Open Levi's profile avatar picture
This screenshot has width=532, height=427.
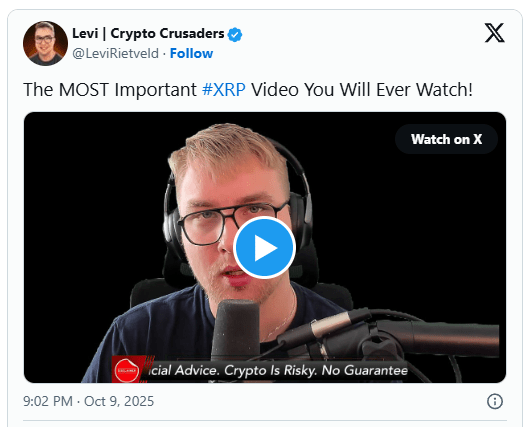45,43
